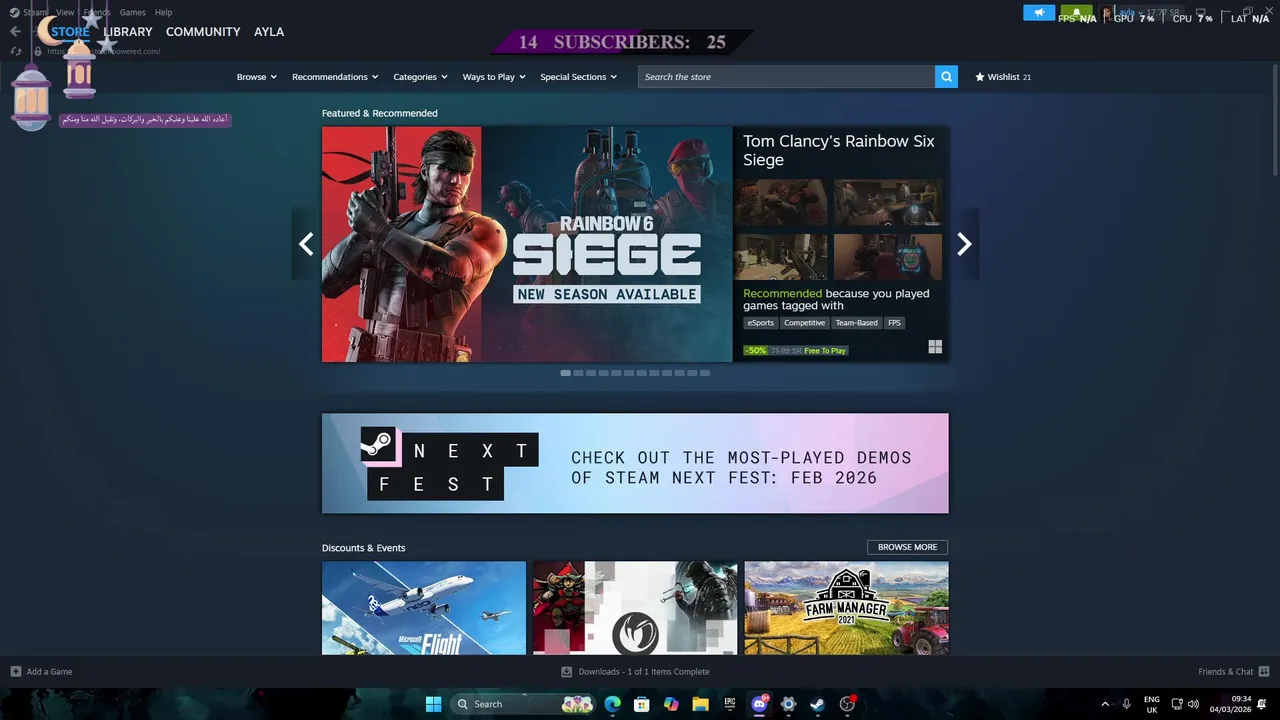Click the Windows platform icon on Siege card

coord(935,347)
